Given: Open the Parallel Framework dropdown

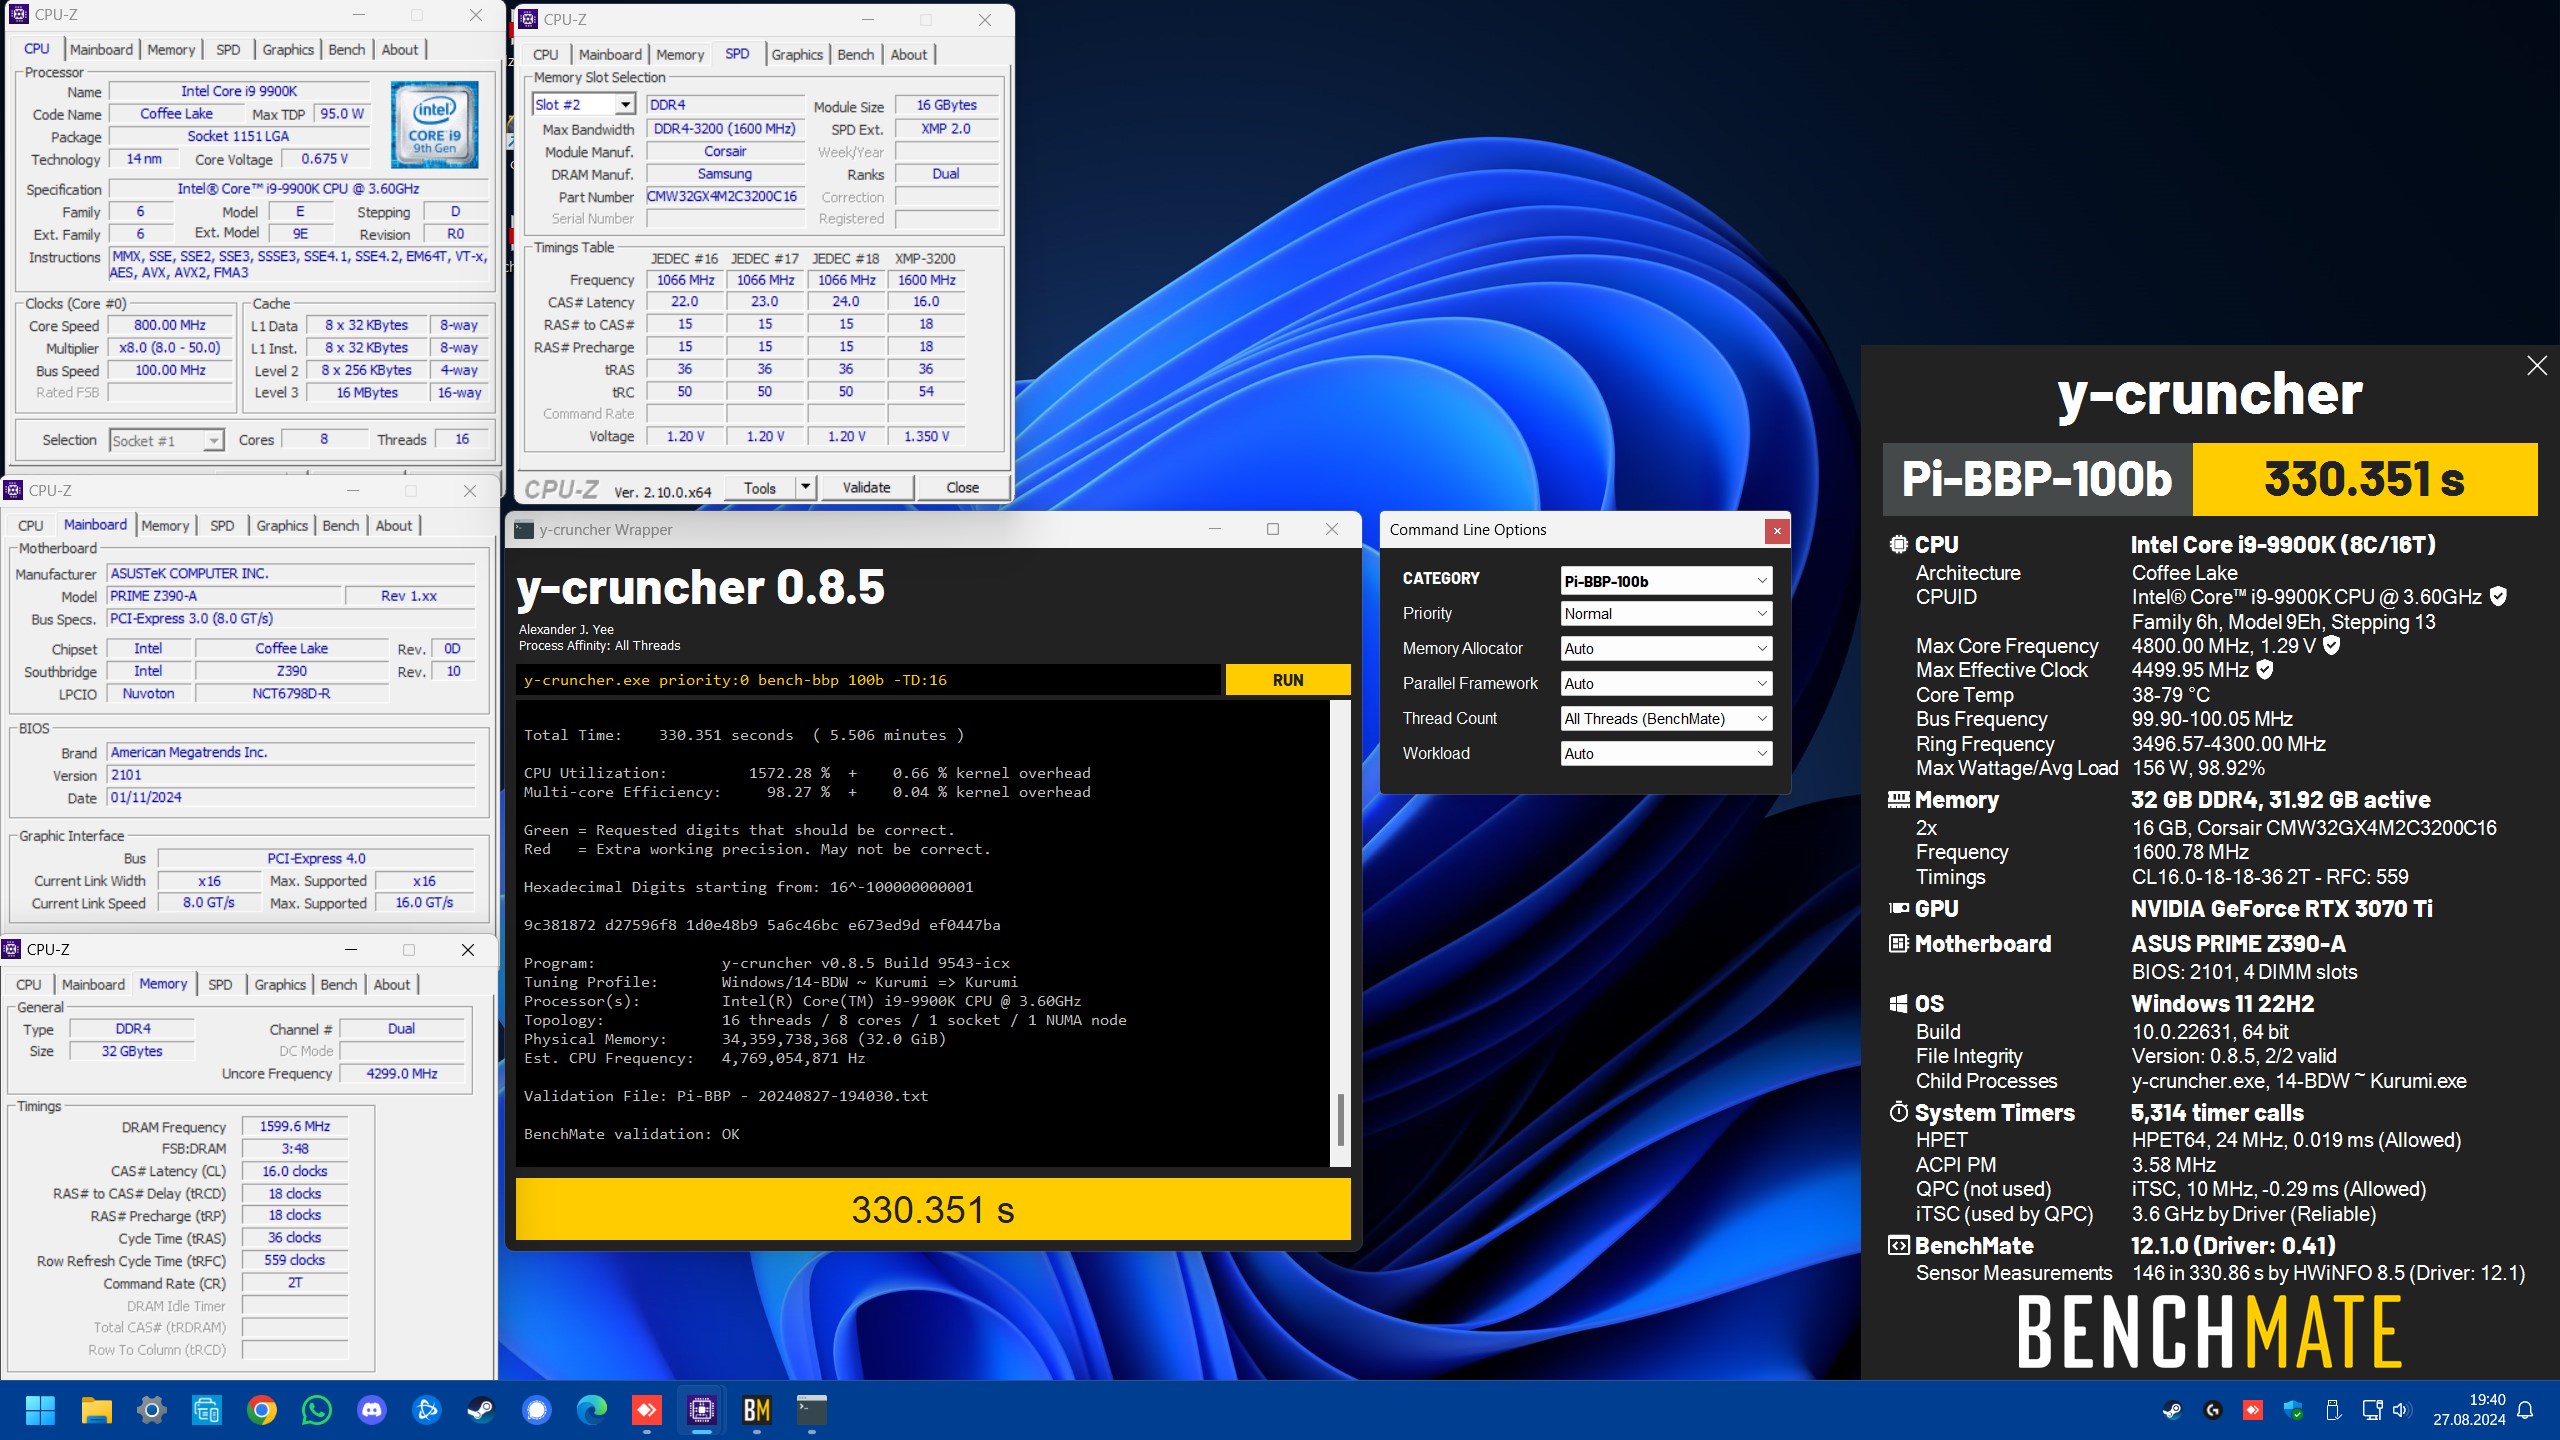Looking at the screenshot, I should tap(1666, 684).
